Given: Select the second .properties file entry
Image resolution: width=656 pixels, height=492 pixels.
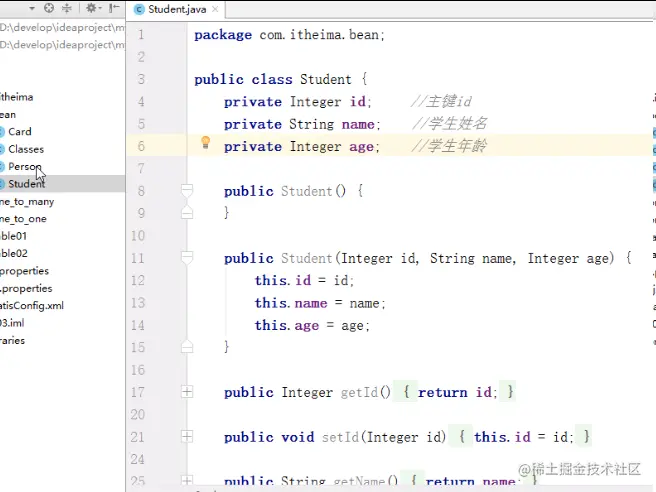Looking at the screenshot, I should point(26,289).
